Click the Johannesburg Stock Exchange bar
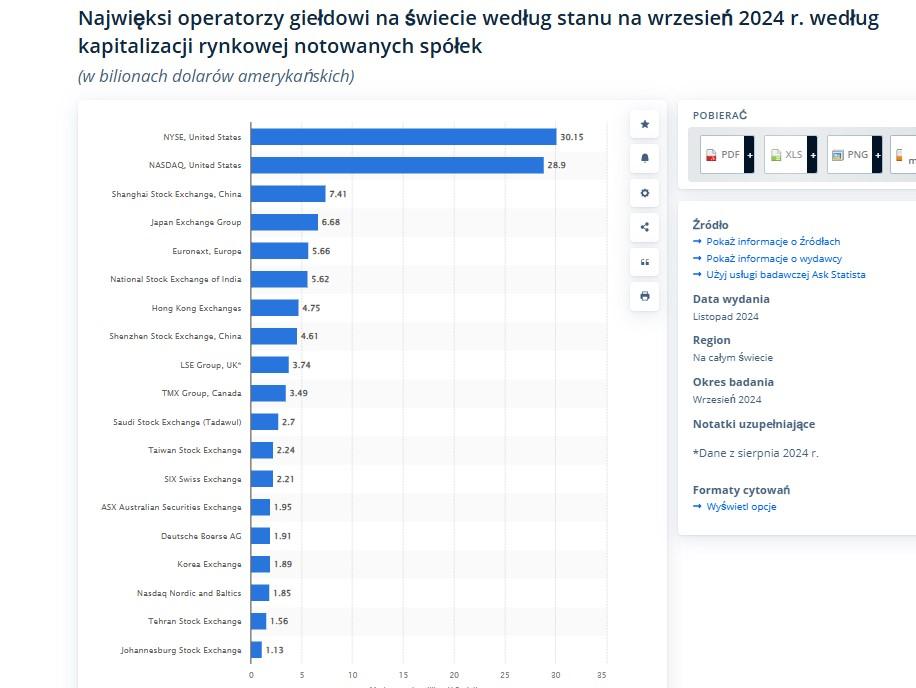This screenshot has height=688, width=916. pyautogui.click(x=256, y=649)
